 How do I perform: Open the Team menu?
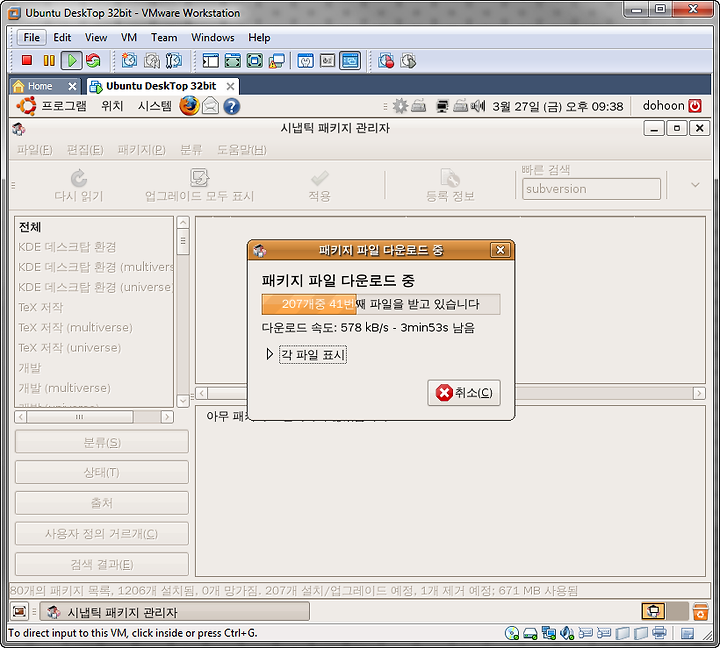pyautogui.click(x=164, y=37)
